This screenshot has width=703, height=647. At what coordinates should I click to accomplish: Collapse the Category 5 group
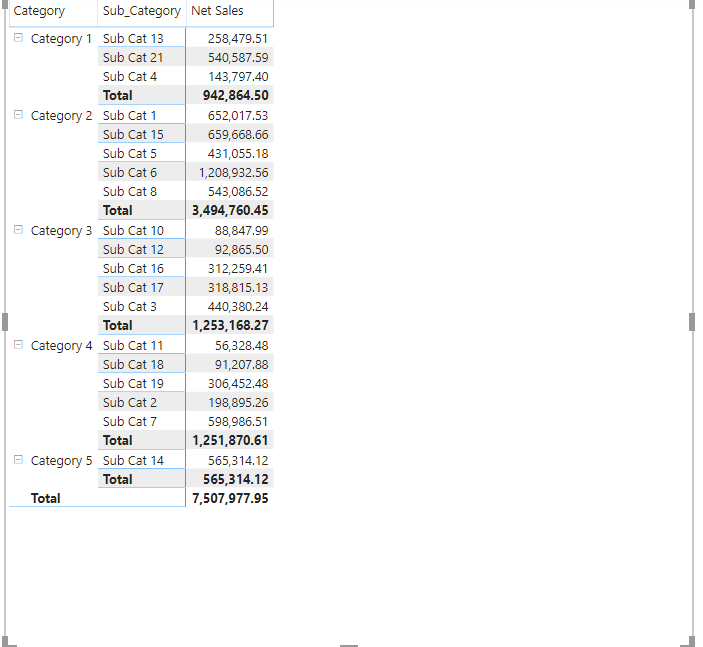18,460
